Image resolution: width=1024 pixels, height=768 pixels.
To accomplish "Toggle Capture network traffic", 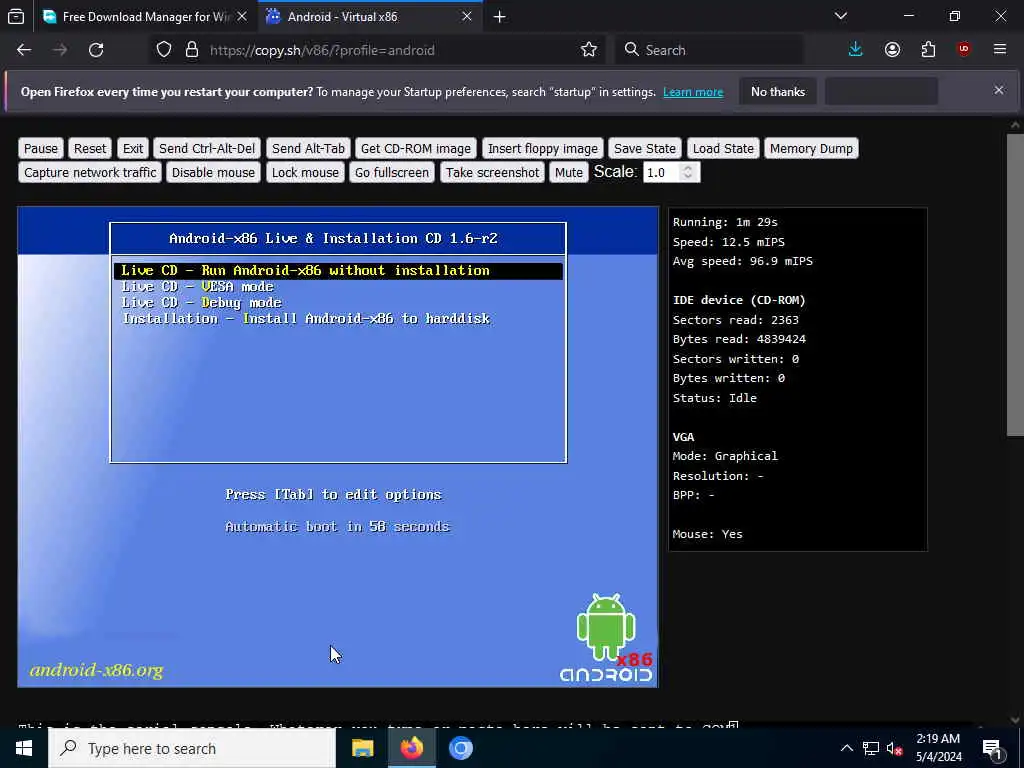I will tap(90, 172).
